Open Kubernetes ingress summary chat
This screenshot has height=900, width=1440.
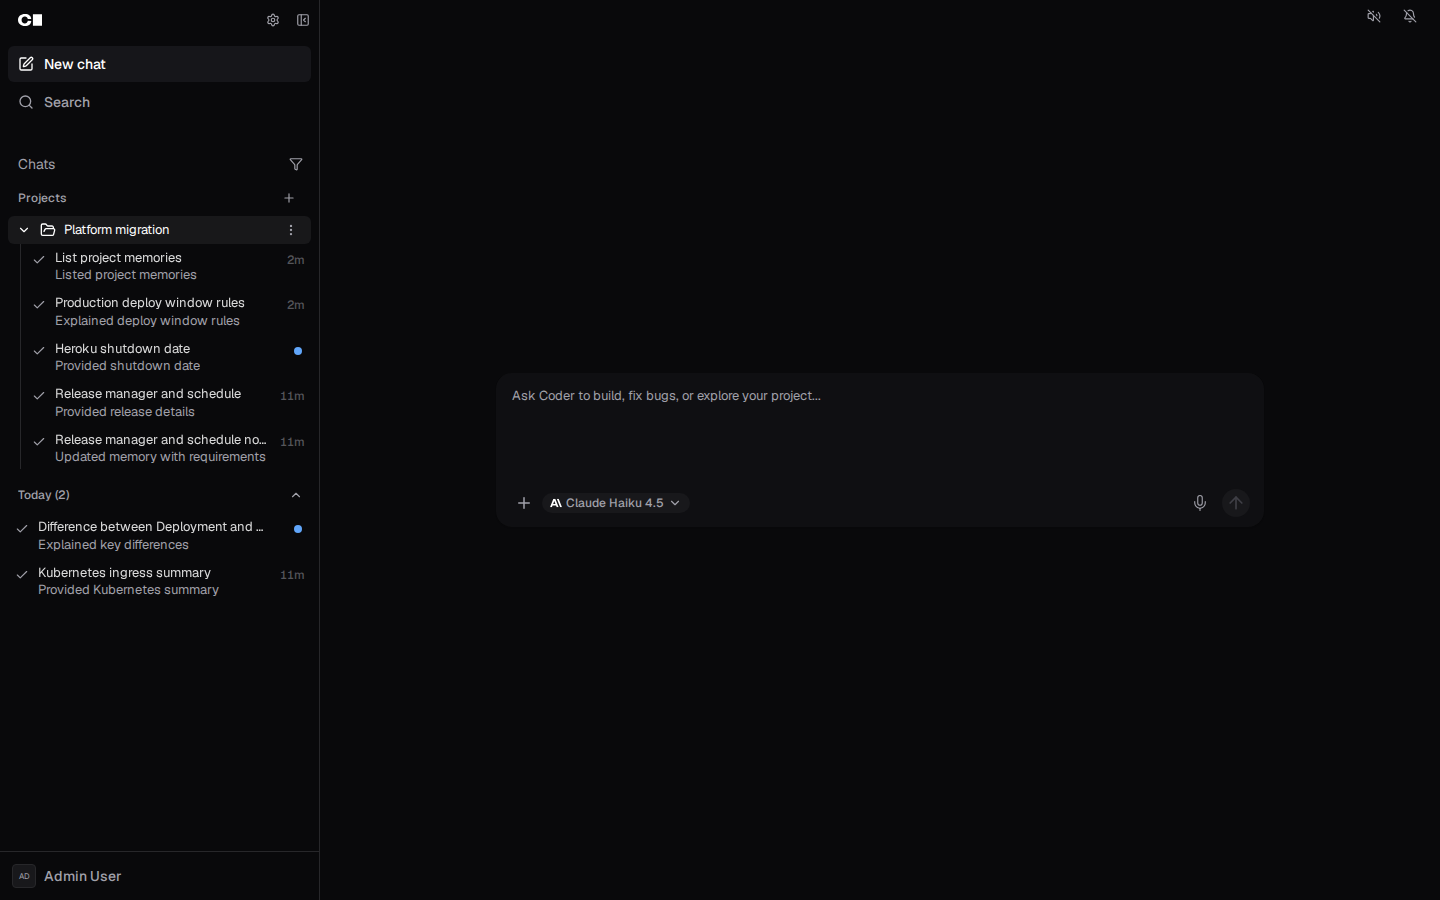tap(160, 581)
